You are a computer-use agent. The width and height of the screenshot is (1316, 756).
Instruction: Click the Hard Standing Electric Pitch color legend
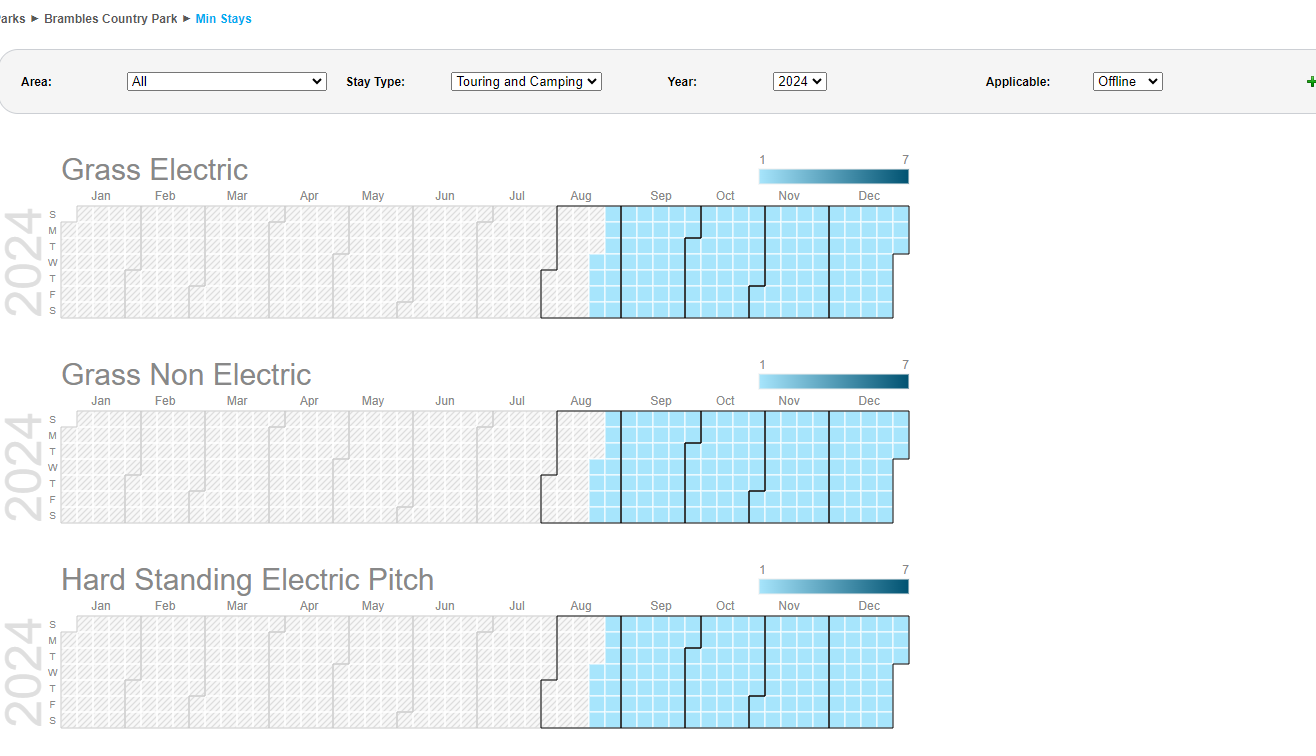(x=833, y=587)
